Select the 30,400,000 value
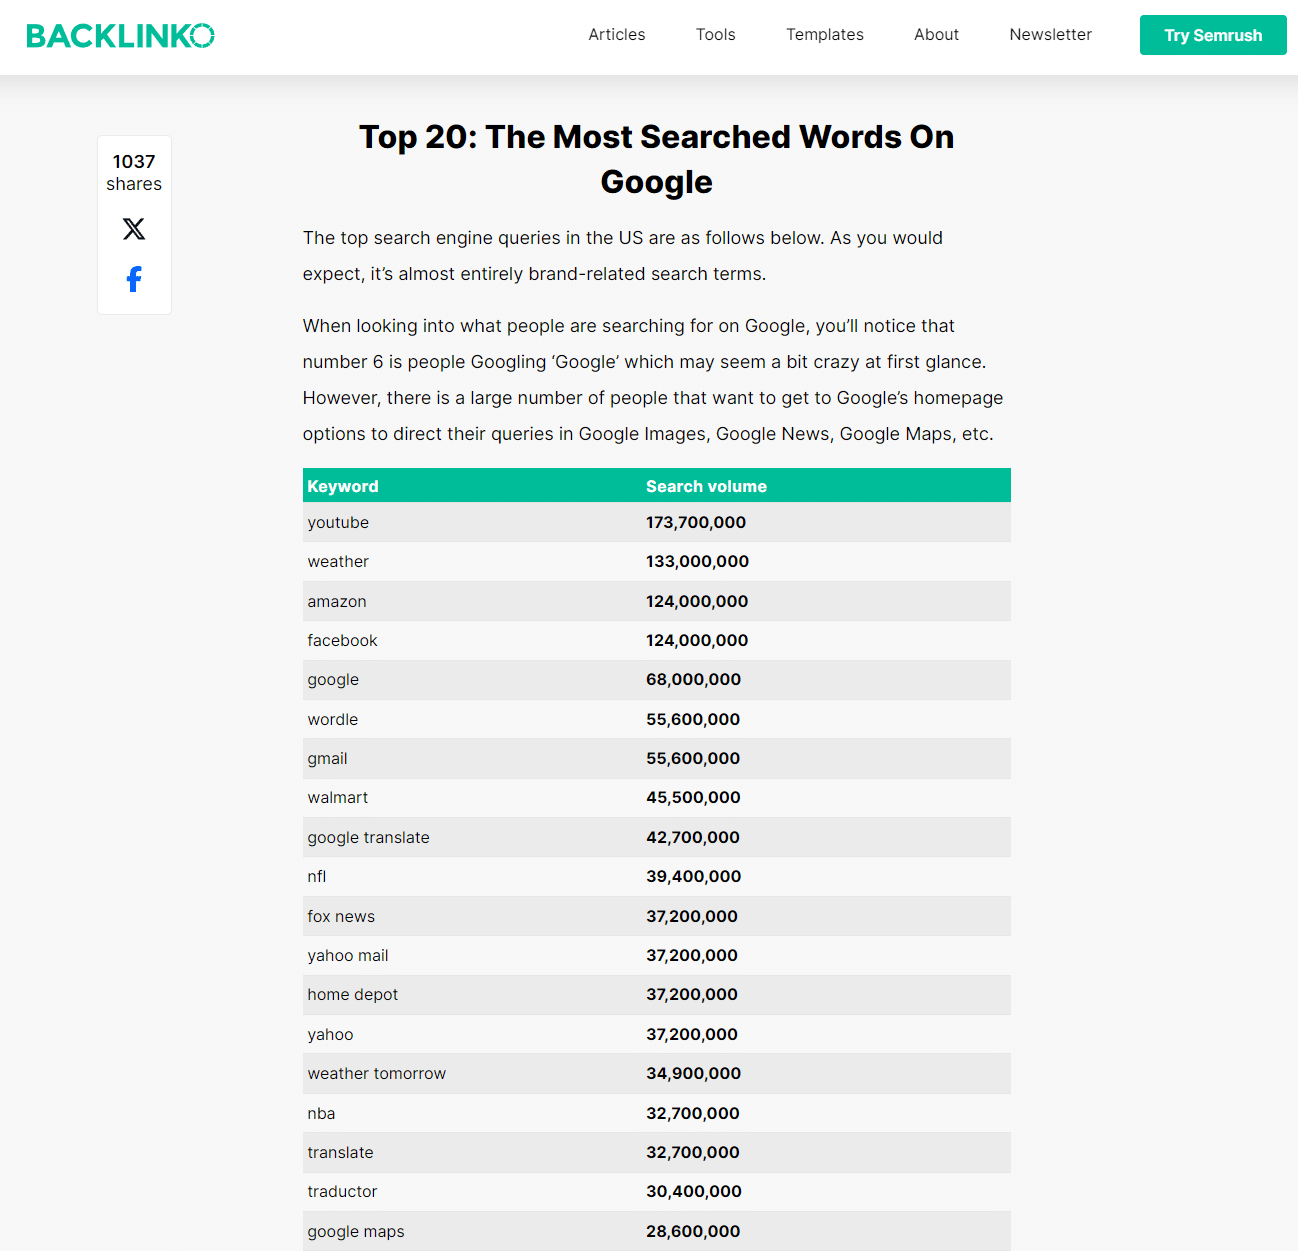This screenshot has height=1251, width=1298. tap(693, 1191)
